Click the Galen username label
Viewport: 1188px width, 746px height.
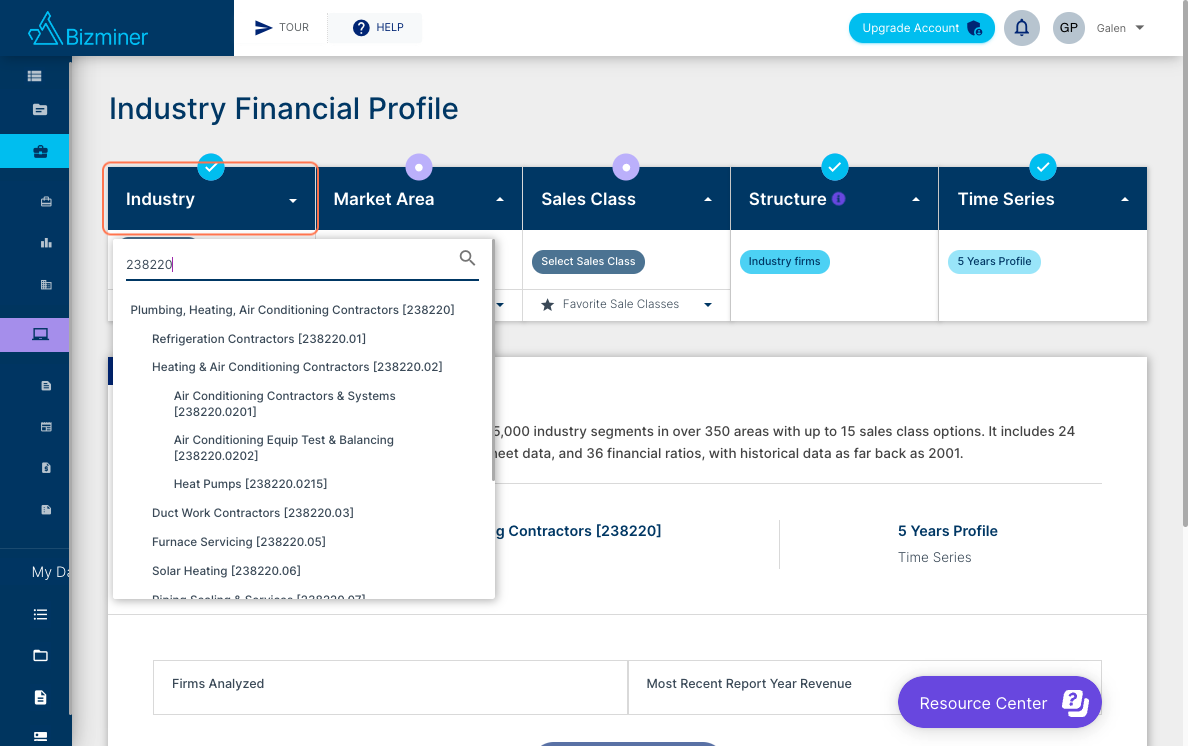tap(1111, 28)
